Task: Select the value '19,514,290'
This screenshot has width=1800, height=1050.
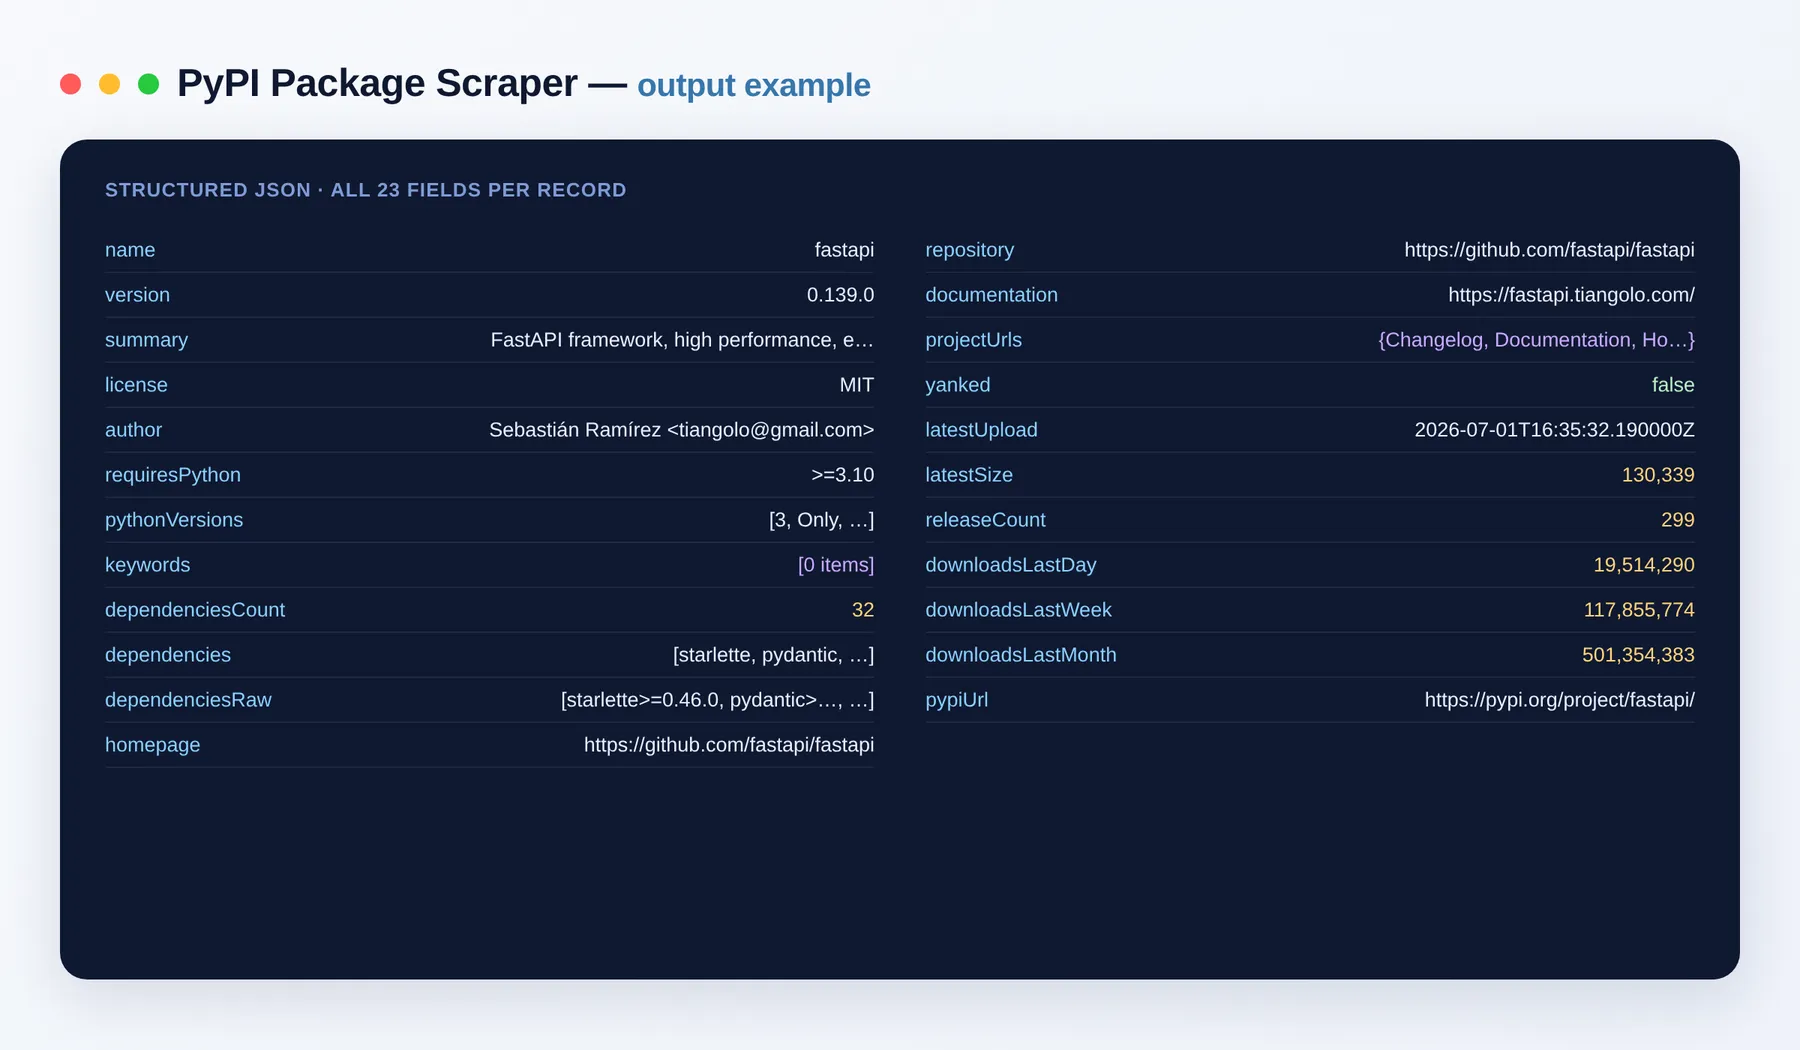Action: pyautogui.click(x=1644, y=565)
